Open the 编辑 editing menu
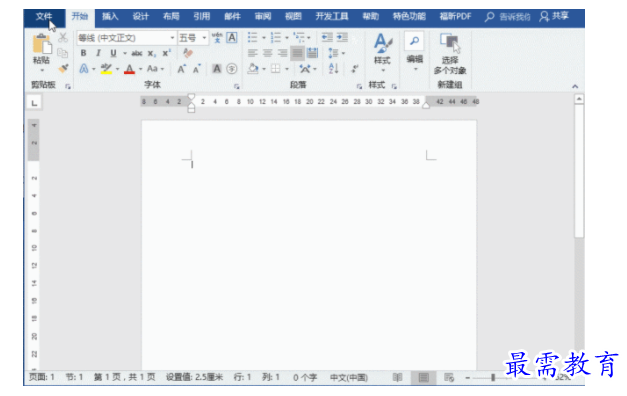This screenshot has height=396, width=627. pos(415,53)
